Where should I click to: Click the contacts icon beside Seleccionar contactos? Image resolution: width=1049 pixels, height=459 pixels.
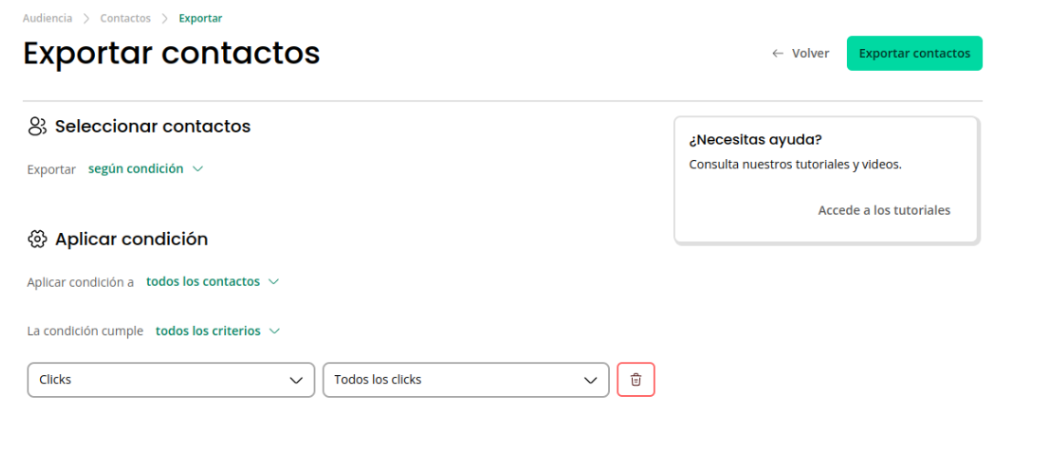click(37, 126)
